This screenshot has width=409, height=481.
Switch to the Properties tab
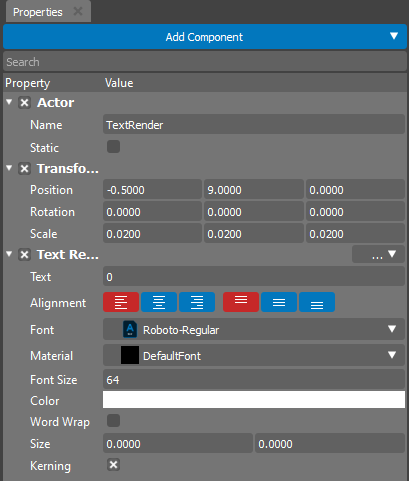point(38,12)
